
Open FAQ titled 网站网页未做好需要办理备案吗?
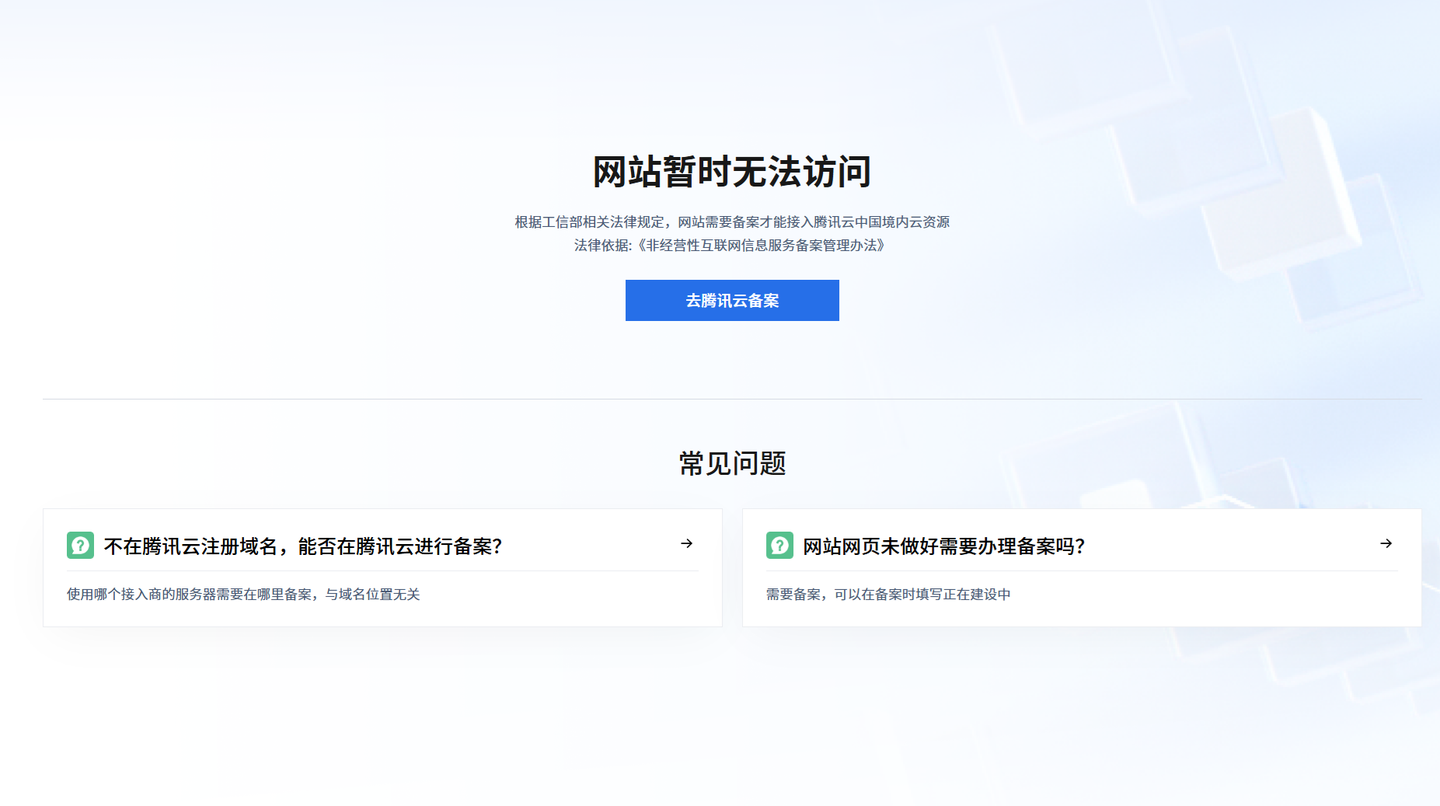point(943,547)
